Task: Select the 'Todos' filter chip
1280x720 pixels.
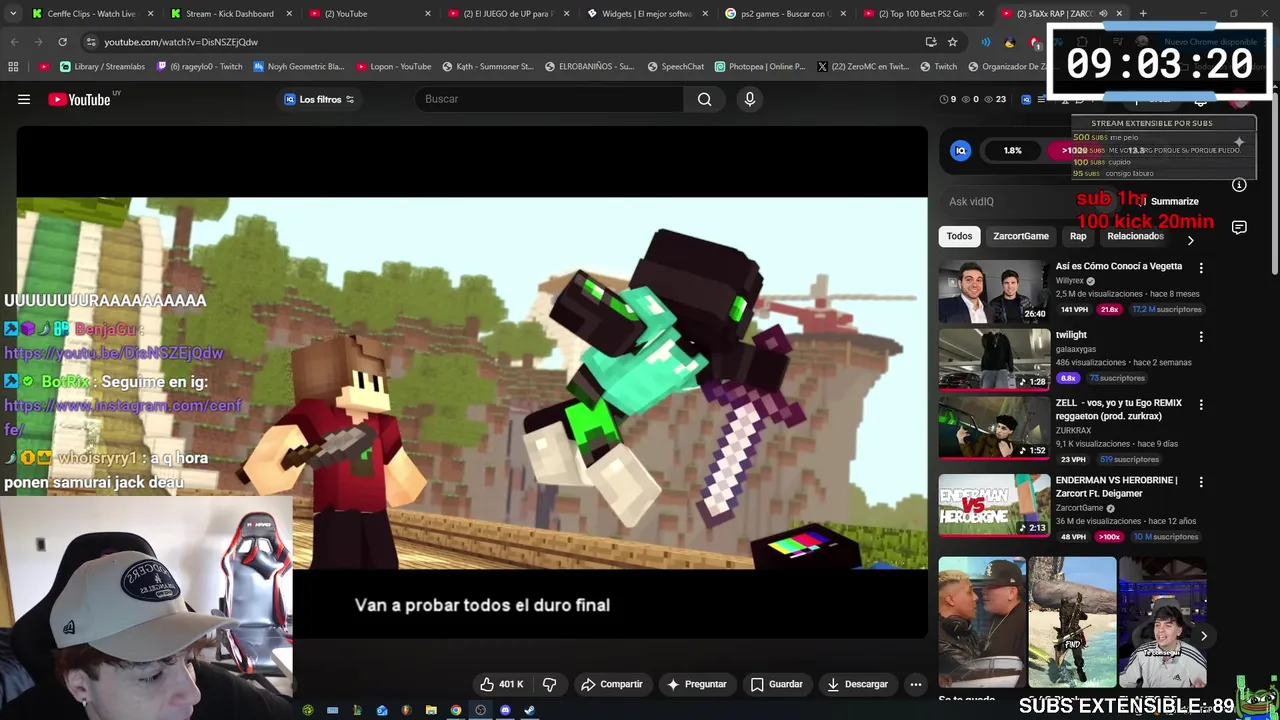Action: pos(959,236)
